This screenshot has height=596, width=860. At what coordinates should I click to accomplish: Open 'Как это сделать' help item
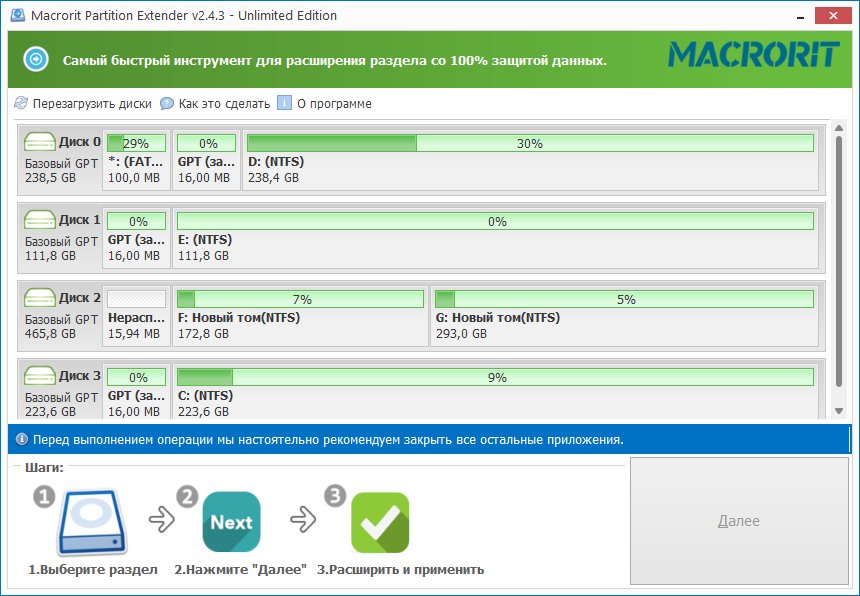pyautogui.click(x=215, y=103)
